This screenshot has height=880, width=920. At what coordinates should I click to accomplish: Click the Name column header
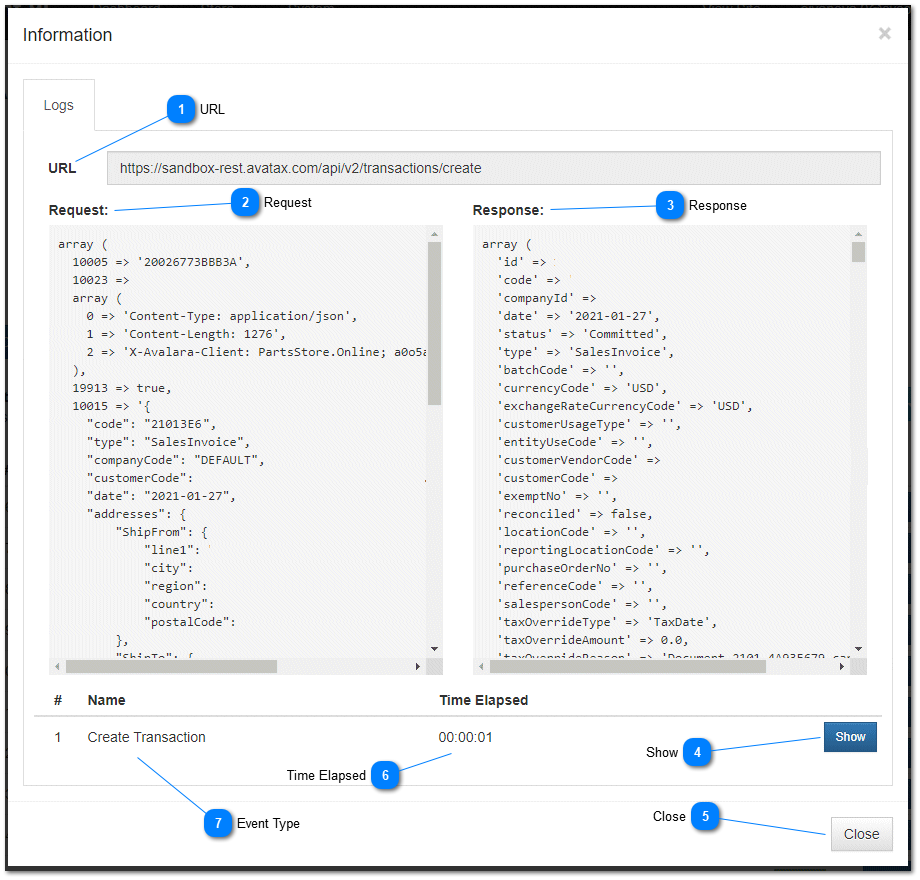[106, 700]
